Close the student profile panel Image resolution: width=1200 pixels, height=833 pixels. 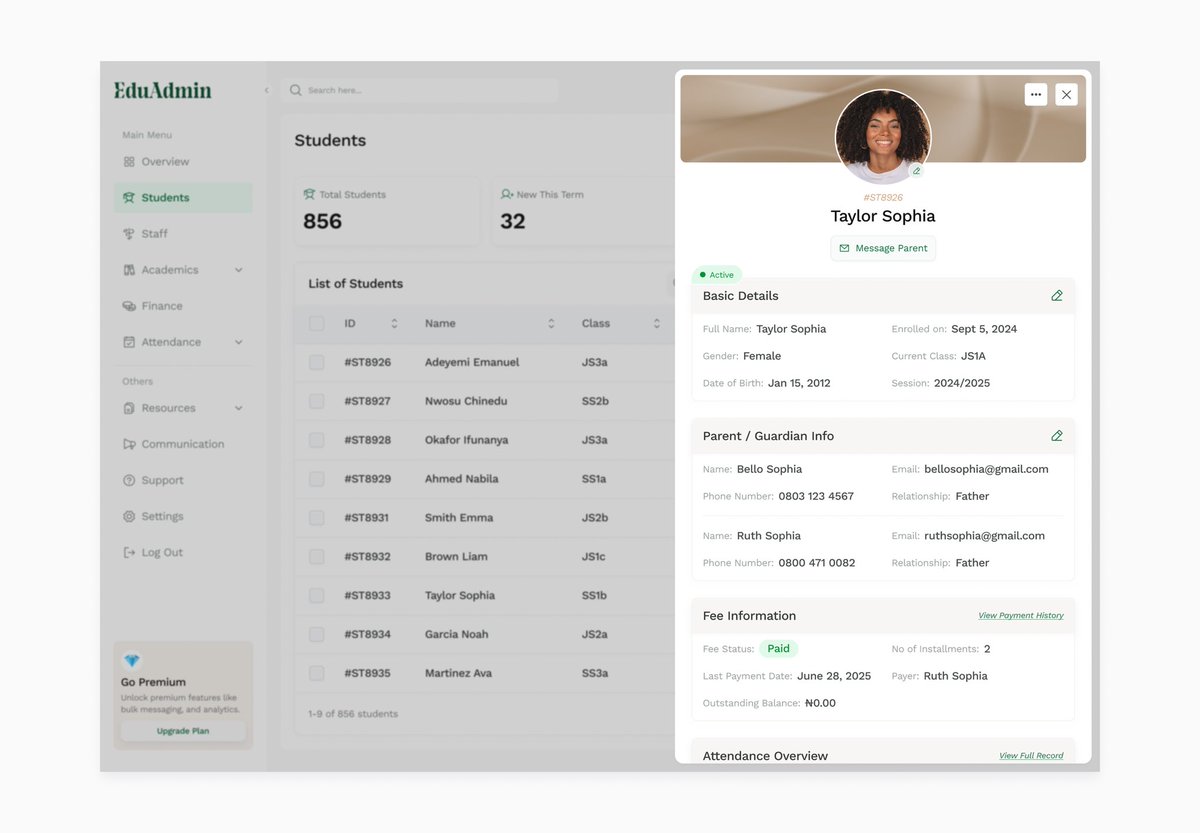[x=1066, y=94]
